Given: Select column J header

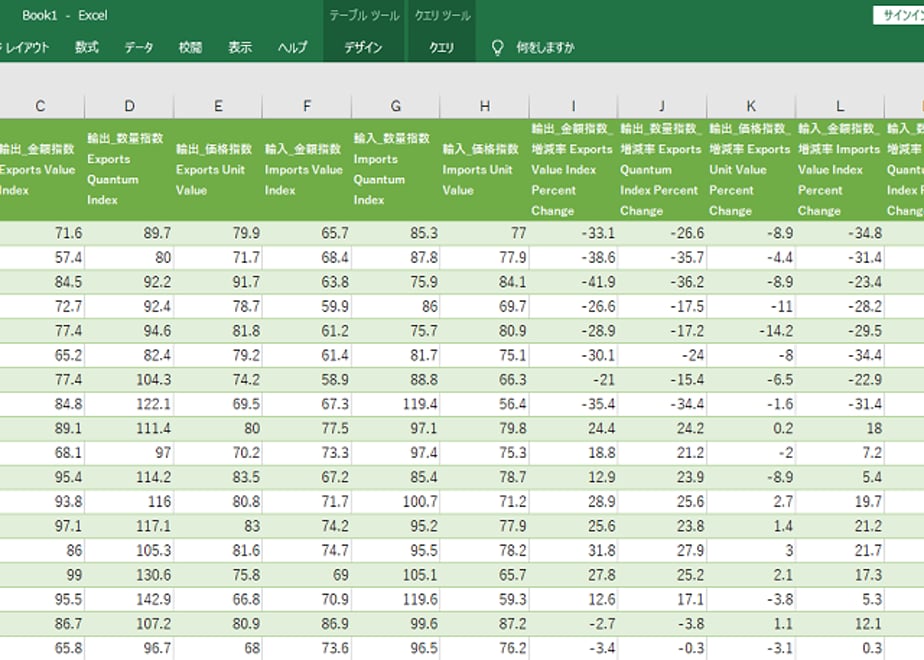Looking at the screenshot, I should (x=662, y=106).
